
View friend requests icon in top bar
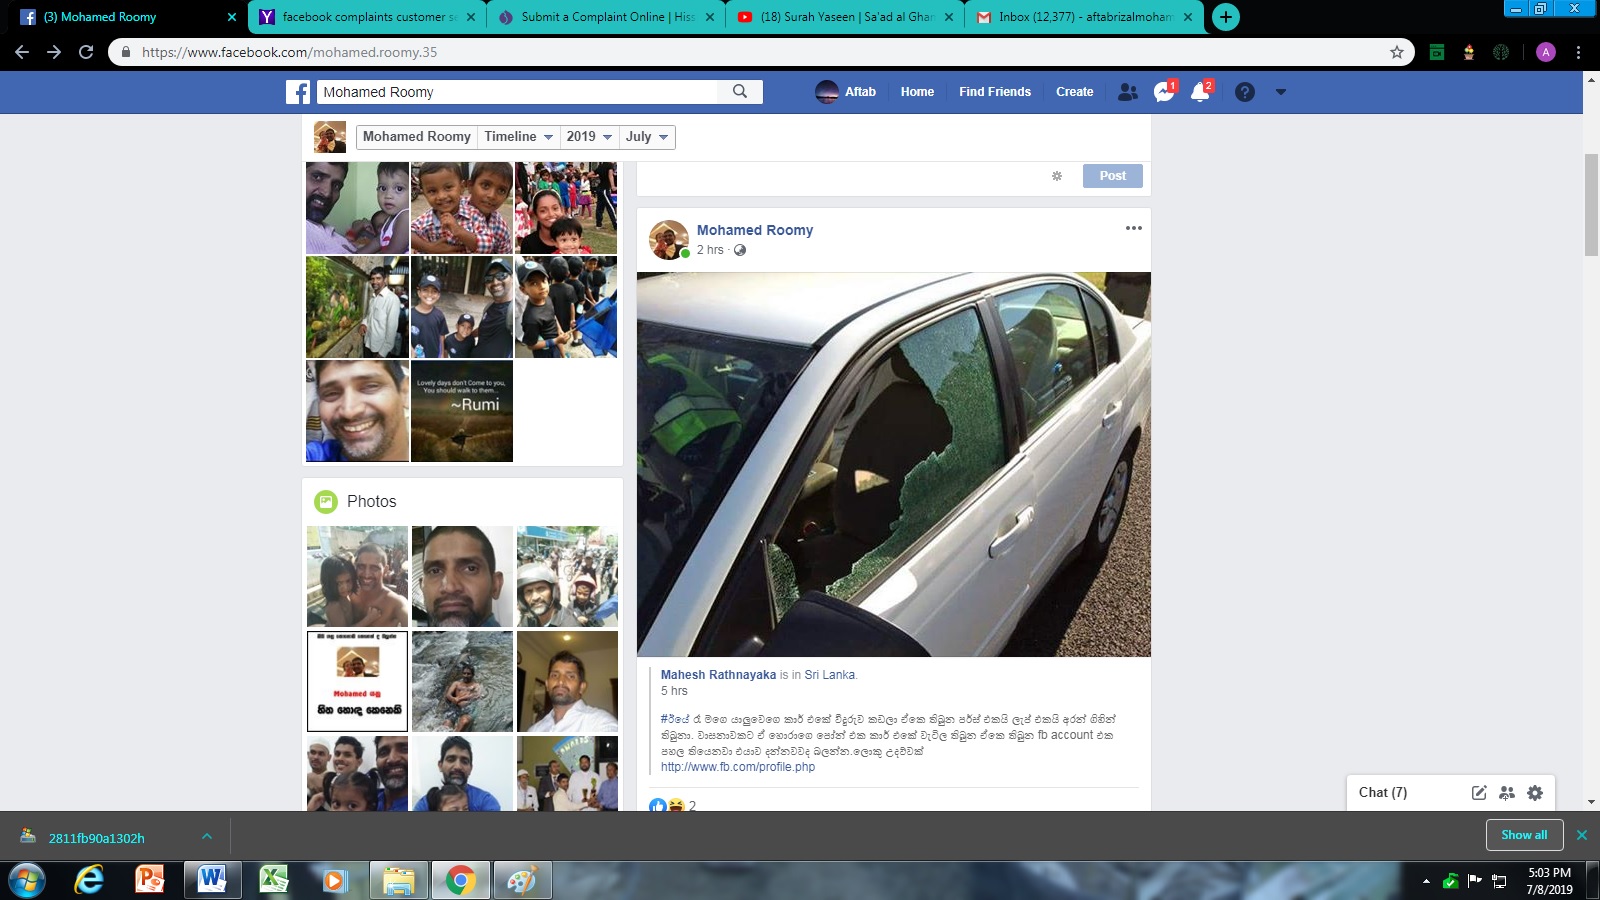[1128, 91]
